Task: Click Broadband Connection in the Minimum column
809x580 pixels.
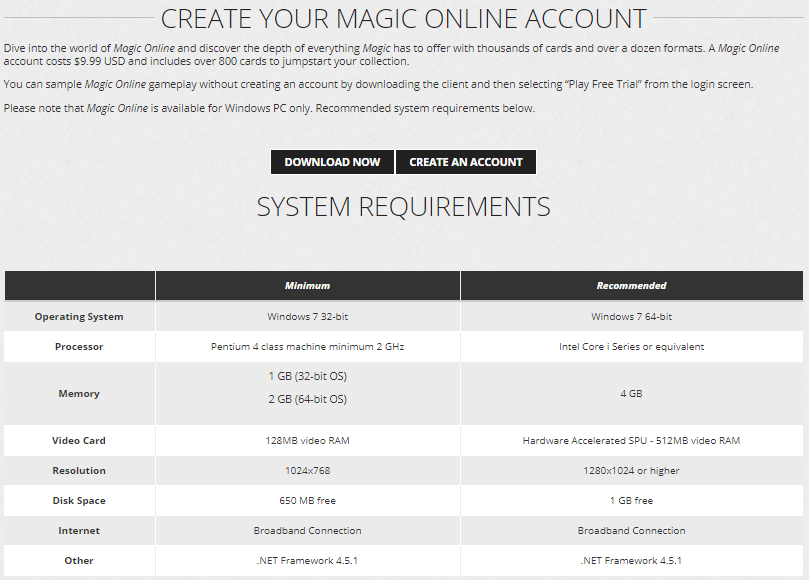Action: [308, 530]
